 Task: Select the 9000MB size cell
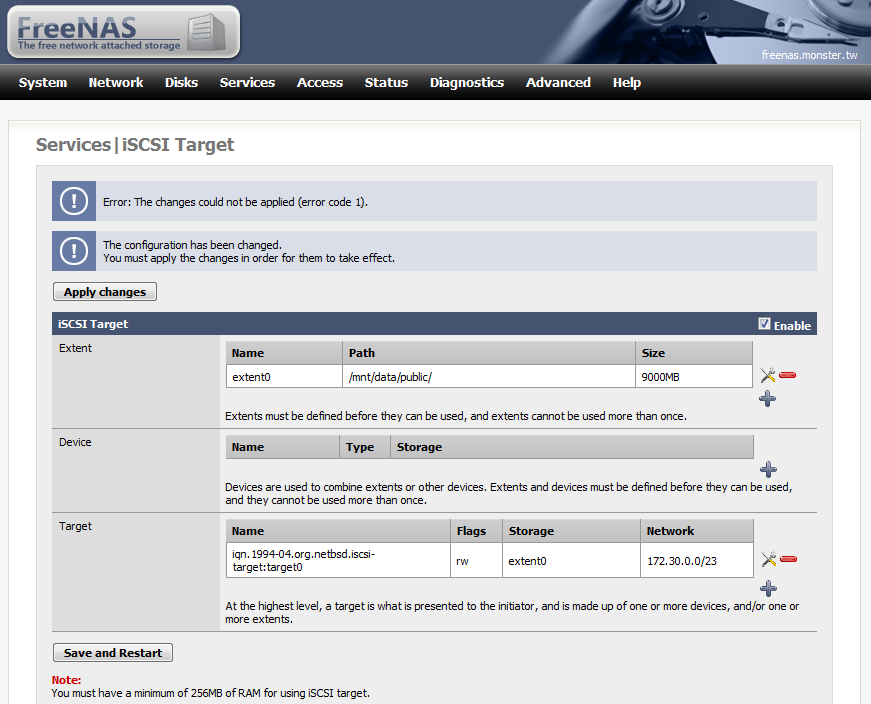[694, 377]
